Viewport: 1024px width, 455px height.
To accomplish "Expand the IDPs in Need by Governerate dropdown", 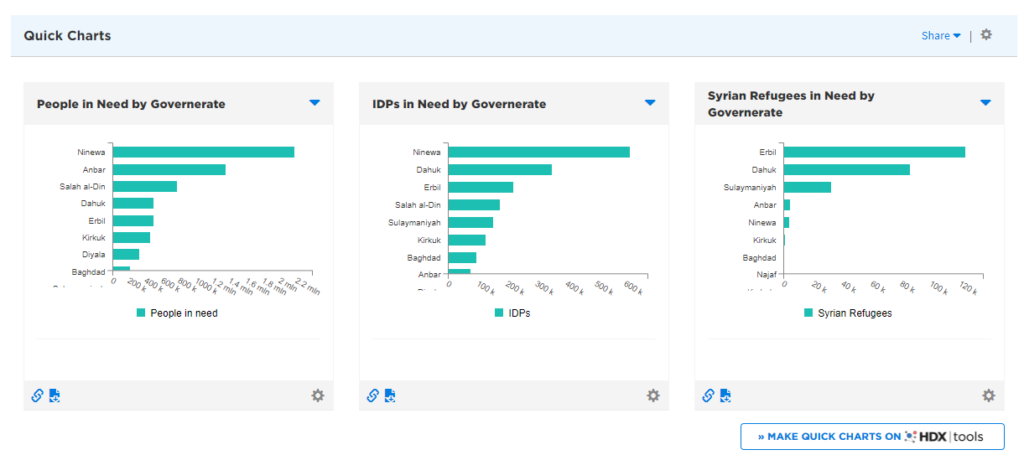I will tap(650, 103).
